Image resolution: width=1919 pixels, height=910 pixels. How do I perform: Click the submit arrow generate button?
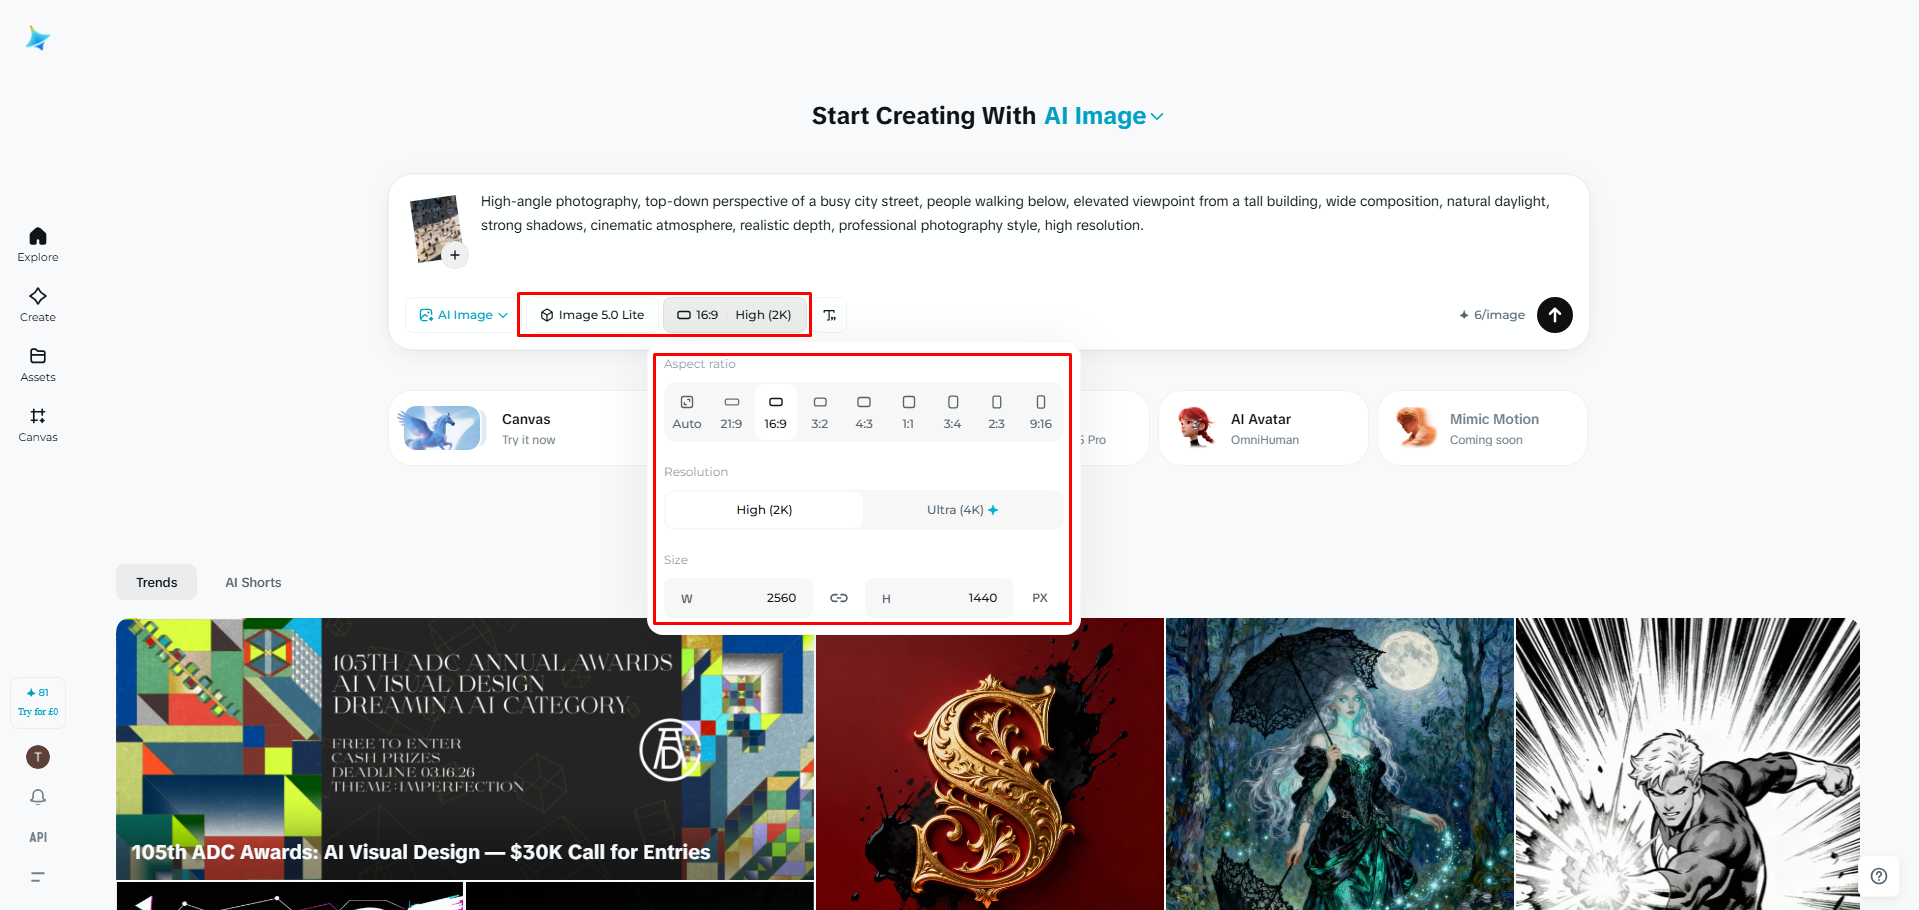click(x=1554, y=315)
